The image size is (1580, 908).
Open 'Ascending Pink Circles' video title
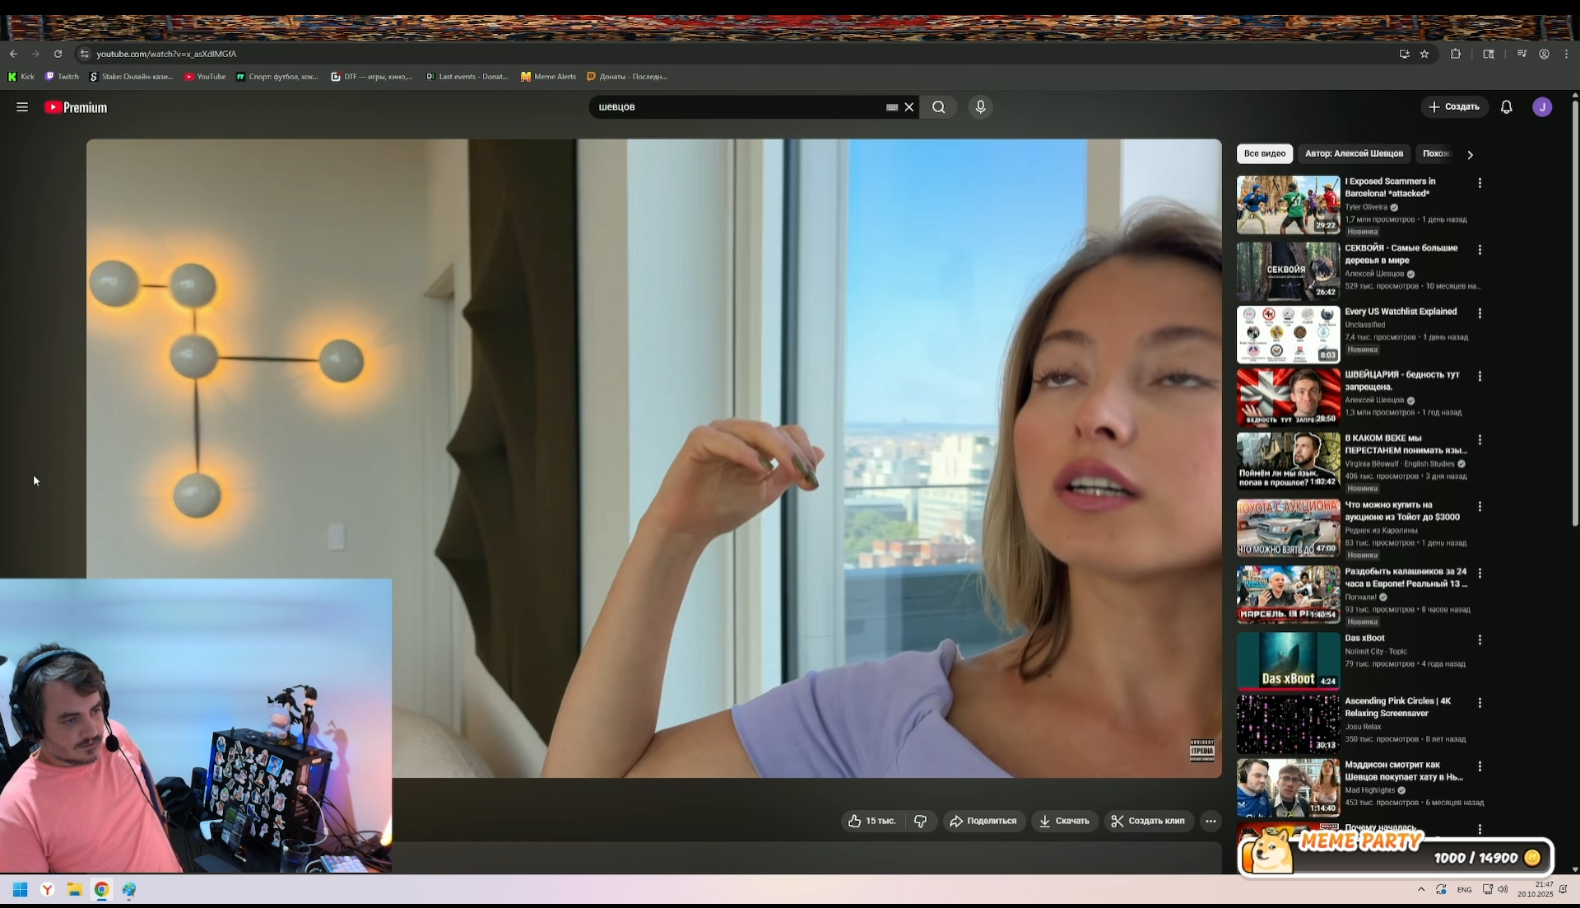click(x=1398, y=707)
